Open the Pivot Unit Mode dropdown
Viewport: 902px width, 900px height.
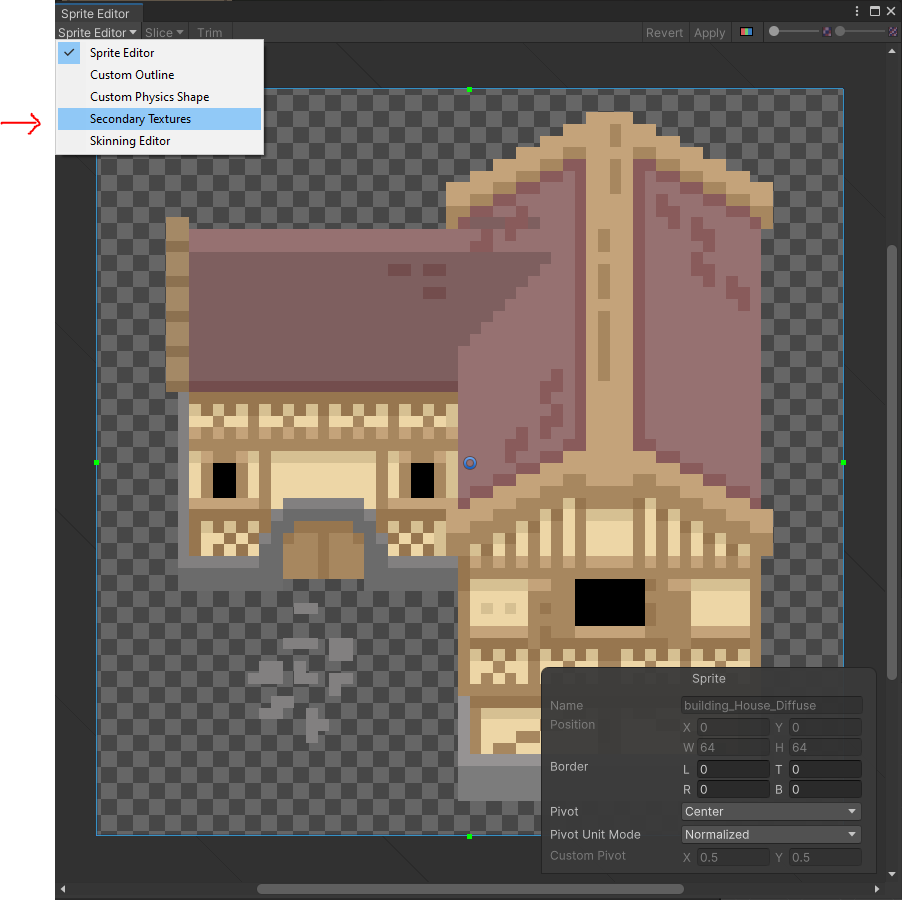click(771, 834)
